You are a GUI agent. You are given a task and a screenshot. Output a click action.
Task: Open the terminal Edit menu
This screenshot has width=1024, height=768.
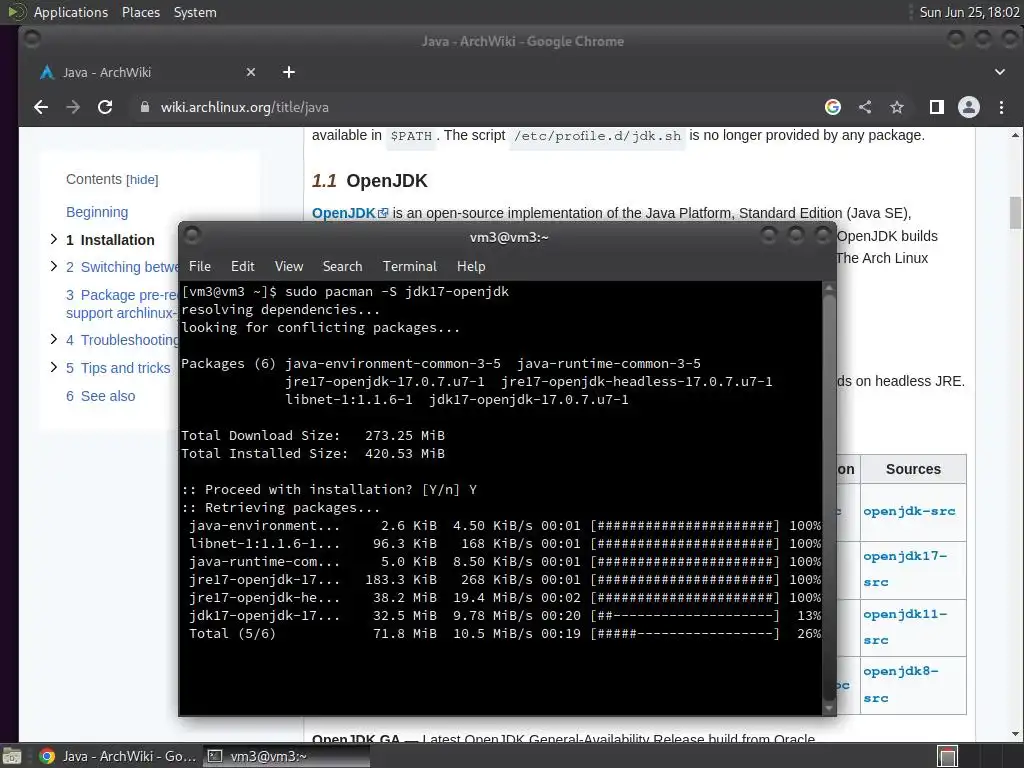[242, 266]
